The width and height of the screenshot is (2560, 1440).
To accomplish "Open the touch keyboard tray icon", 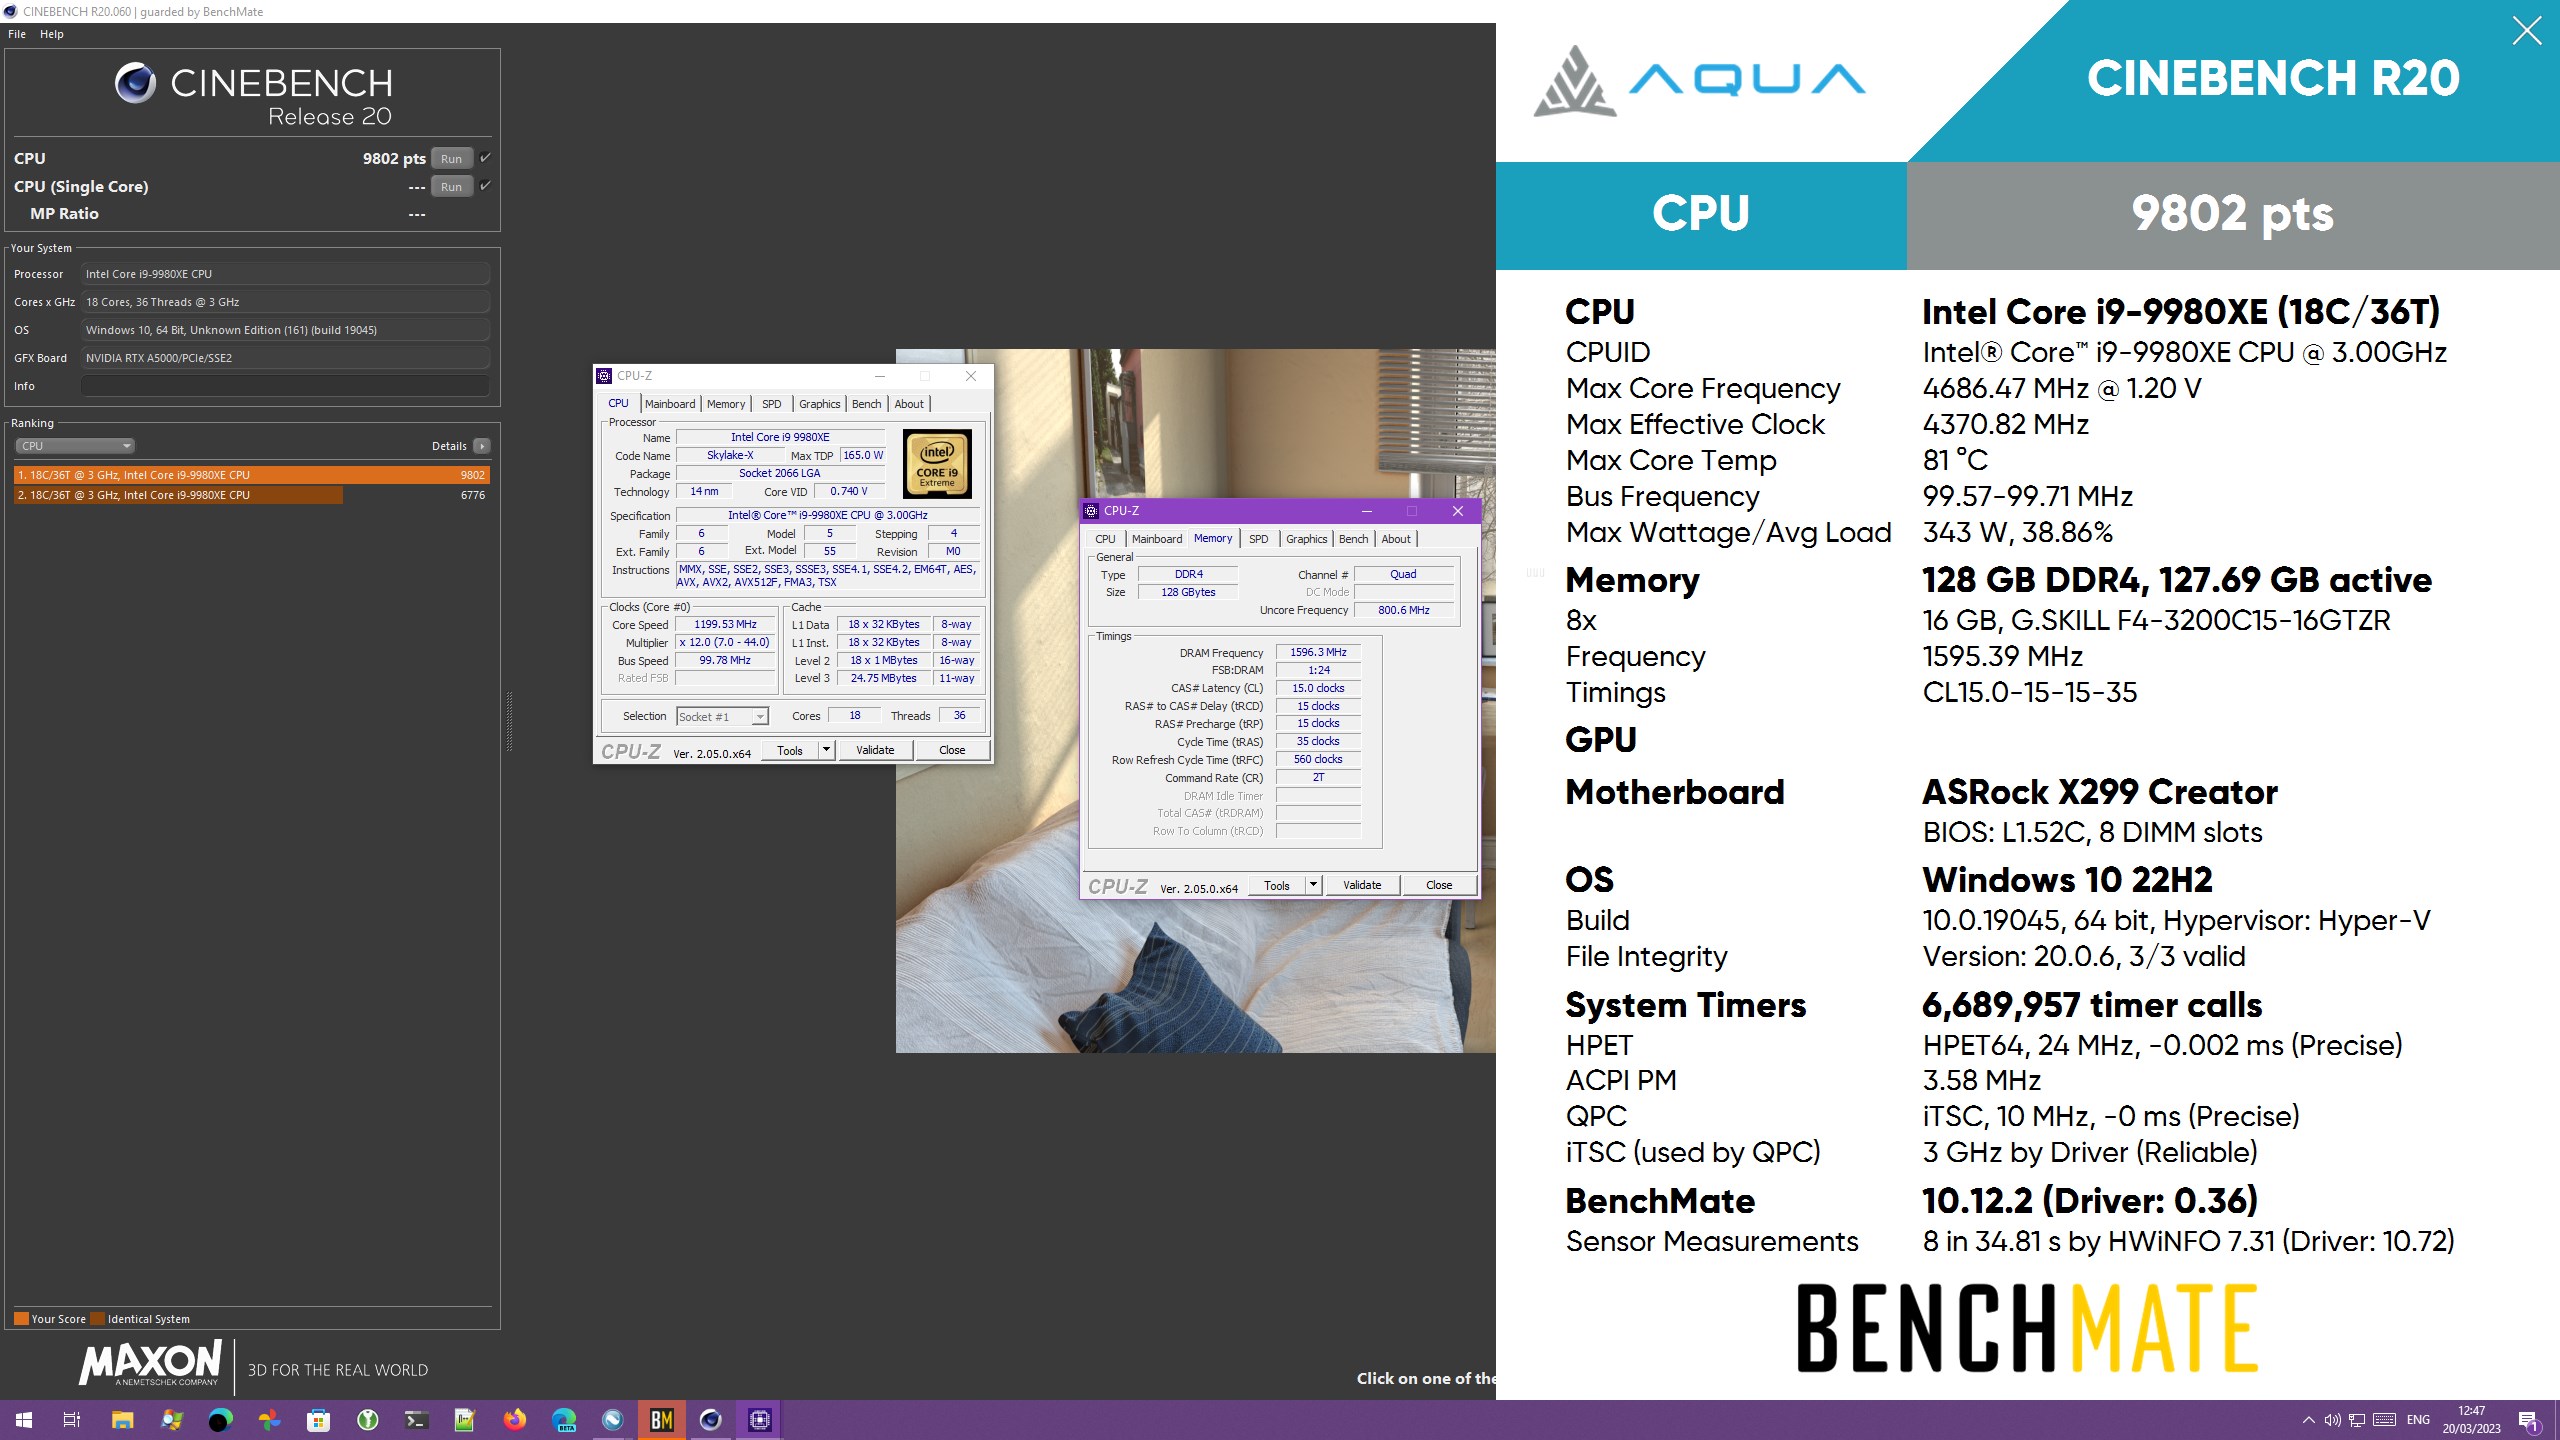I will click(x=2384, y=1420).
